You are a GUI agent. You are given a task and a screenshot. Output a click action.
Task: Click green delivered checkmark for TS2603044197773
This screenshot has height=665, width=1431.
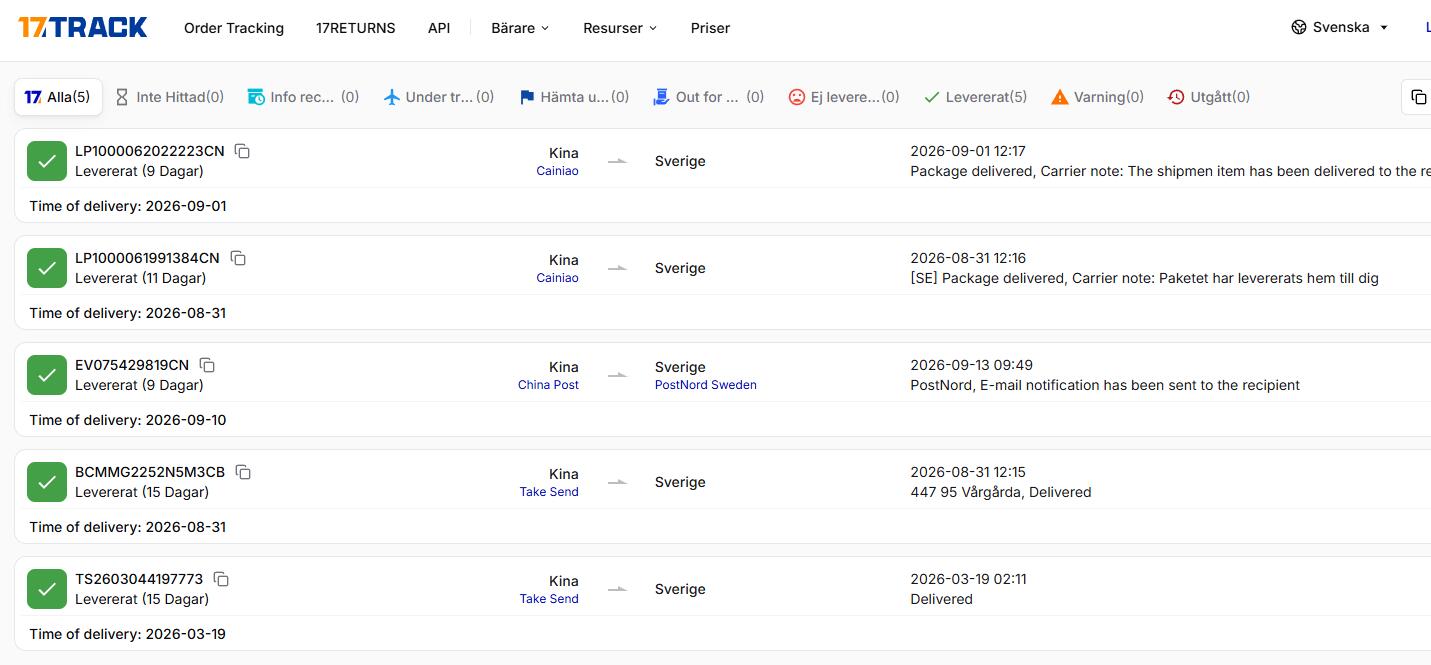(x=47, y=589)
